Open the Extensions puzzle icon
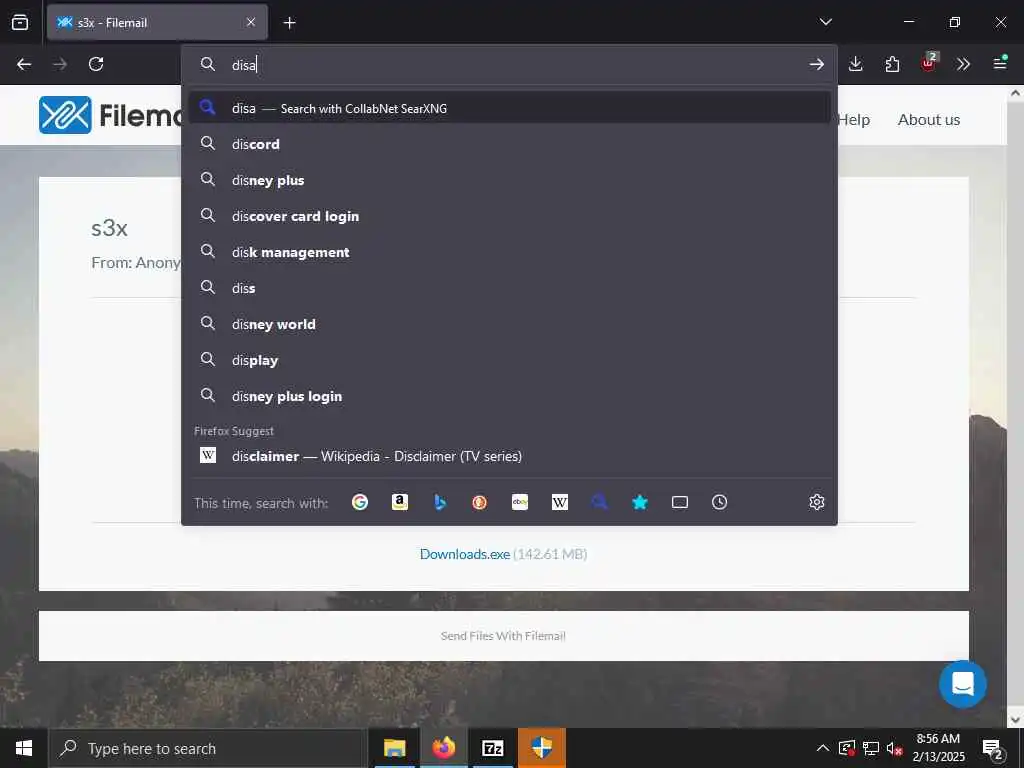Screen dimensions: 1024x768 pyautogui.click(x=892, y=64)
